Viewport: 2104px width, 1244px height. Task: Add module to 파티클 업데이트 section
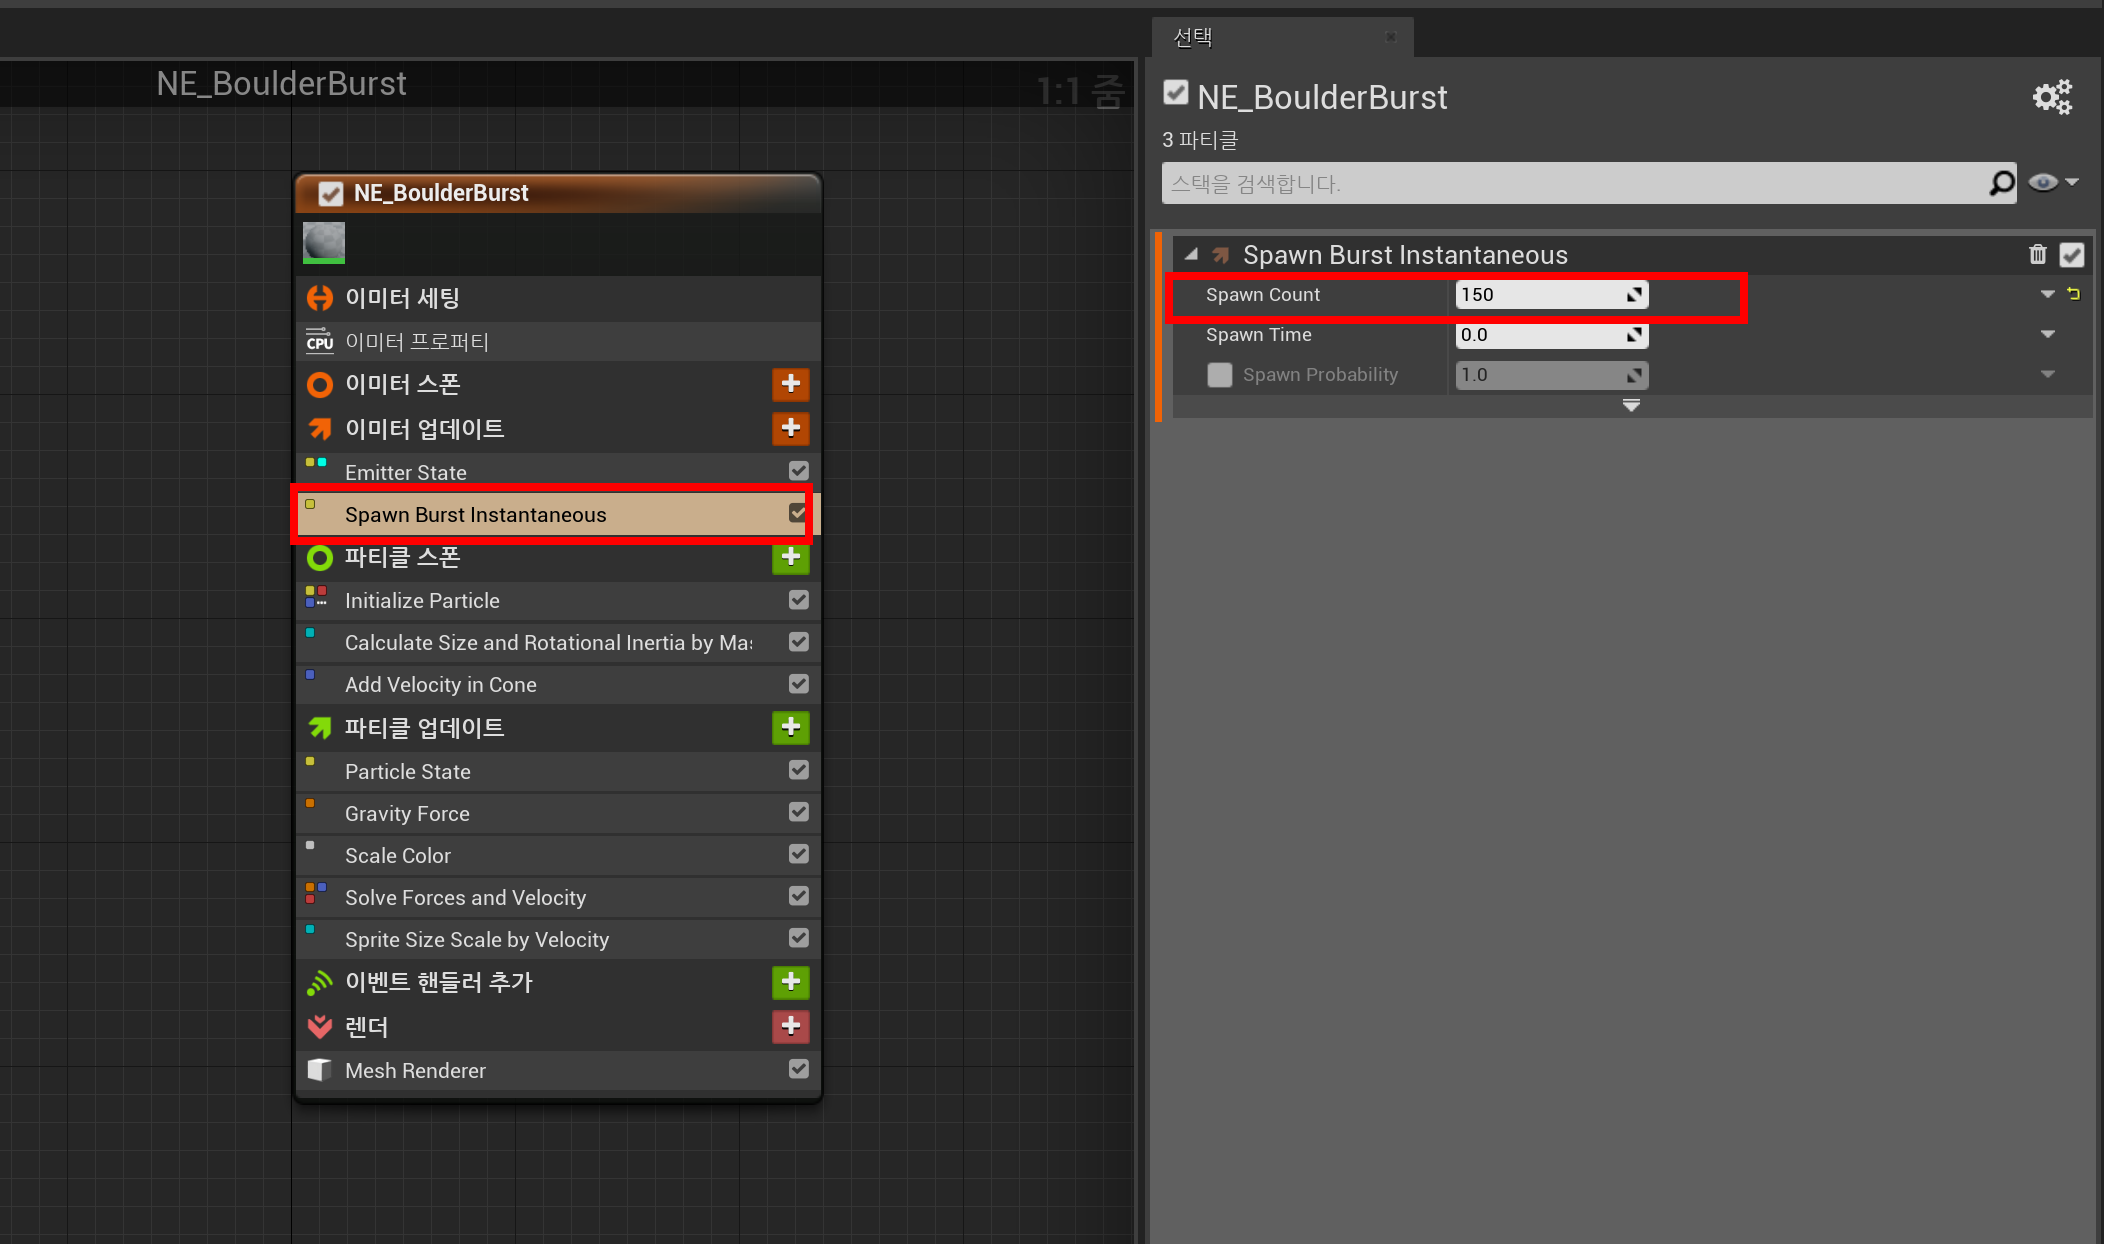[790, 727]
